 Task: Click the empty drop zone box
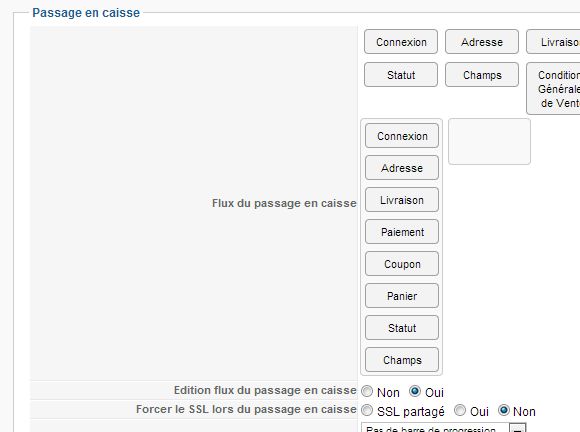(x=489, y=141)
